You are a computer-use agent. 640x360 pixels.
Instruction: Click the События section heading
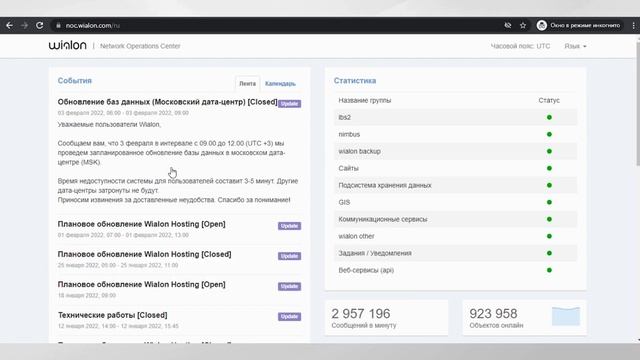tap(75, 81)
